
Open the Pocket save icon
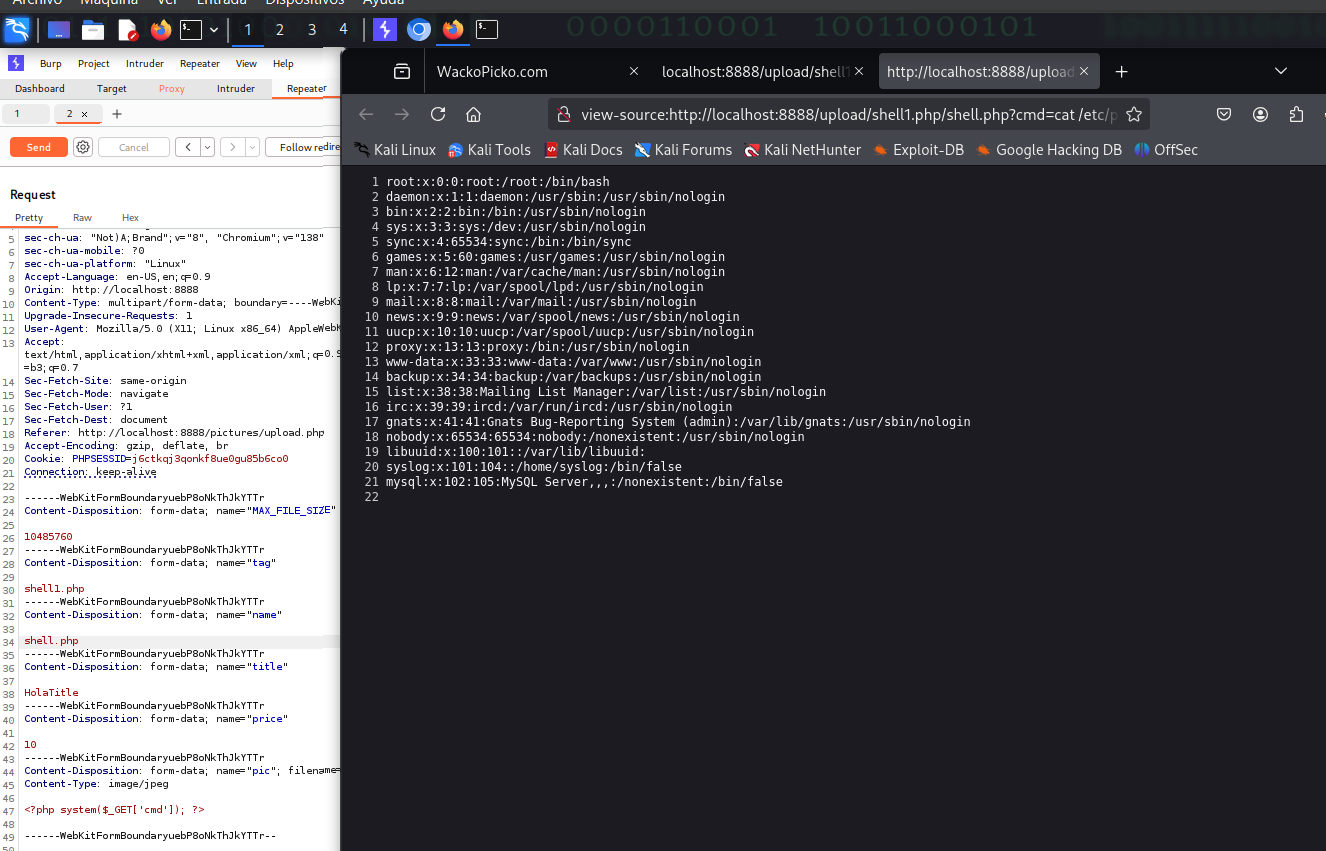click(x=1224, y=114)
